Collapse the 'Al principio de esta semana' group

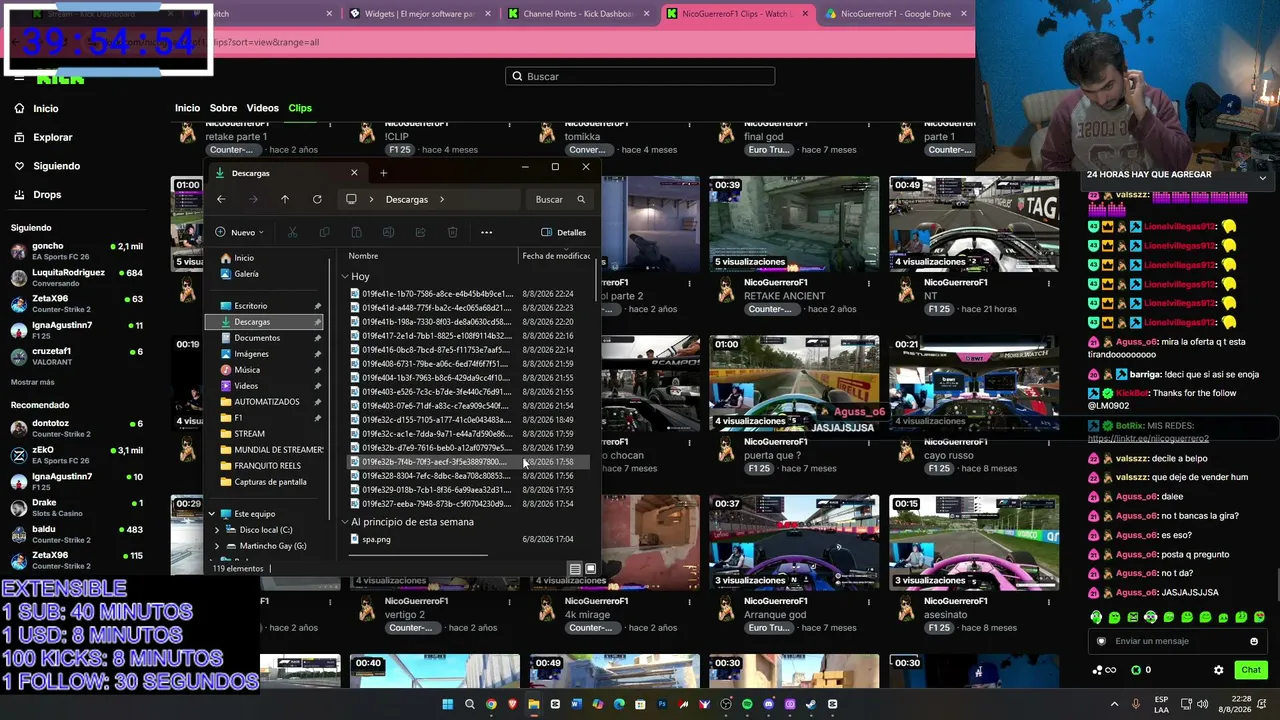point(345,522)
